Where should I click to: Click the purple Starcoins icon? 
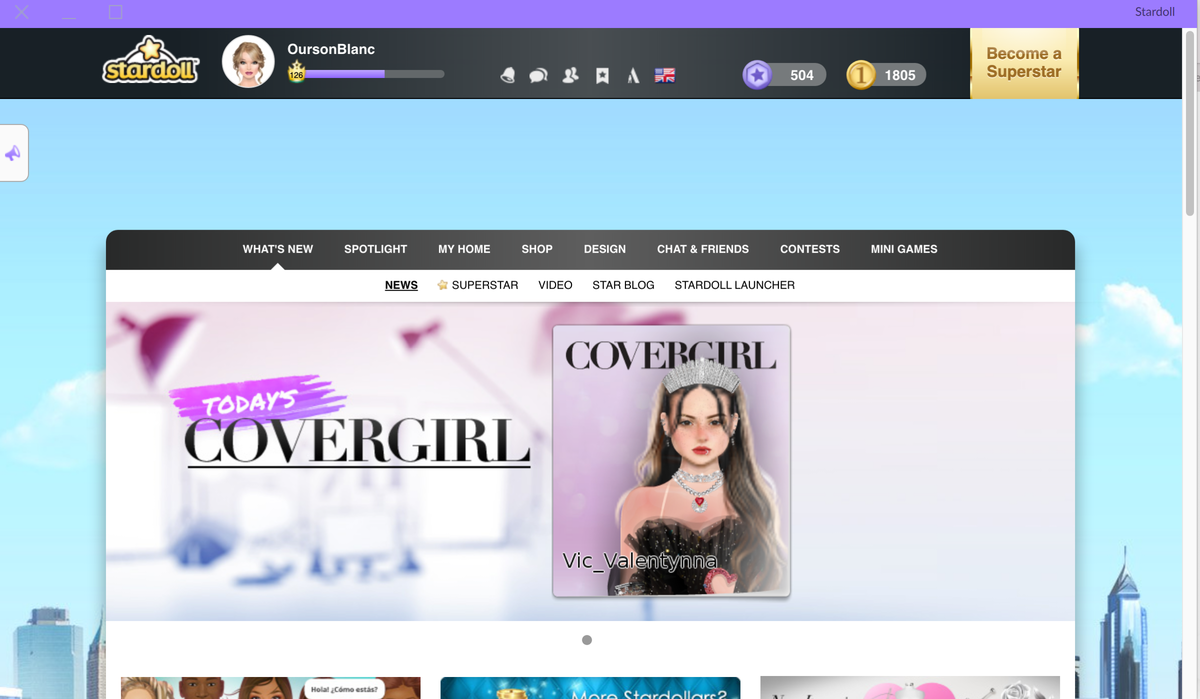click(x=757, y=75)
